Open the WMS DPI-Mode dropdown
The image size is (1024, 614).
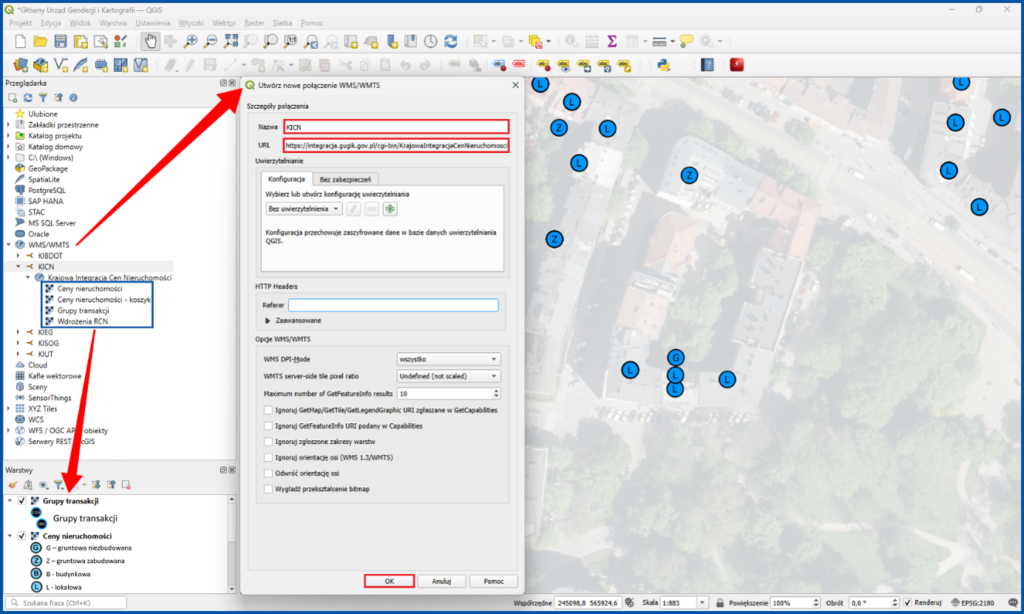tap(449, 359)
